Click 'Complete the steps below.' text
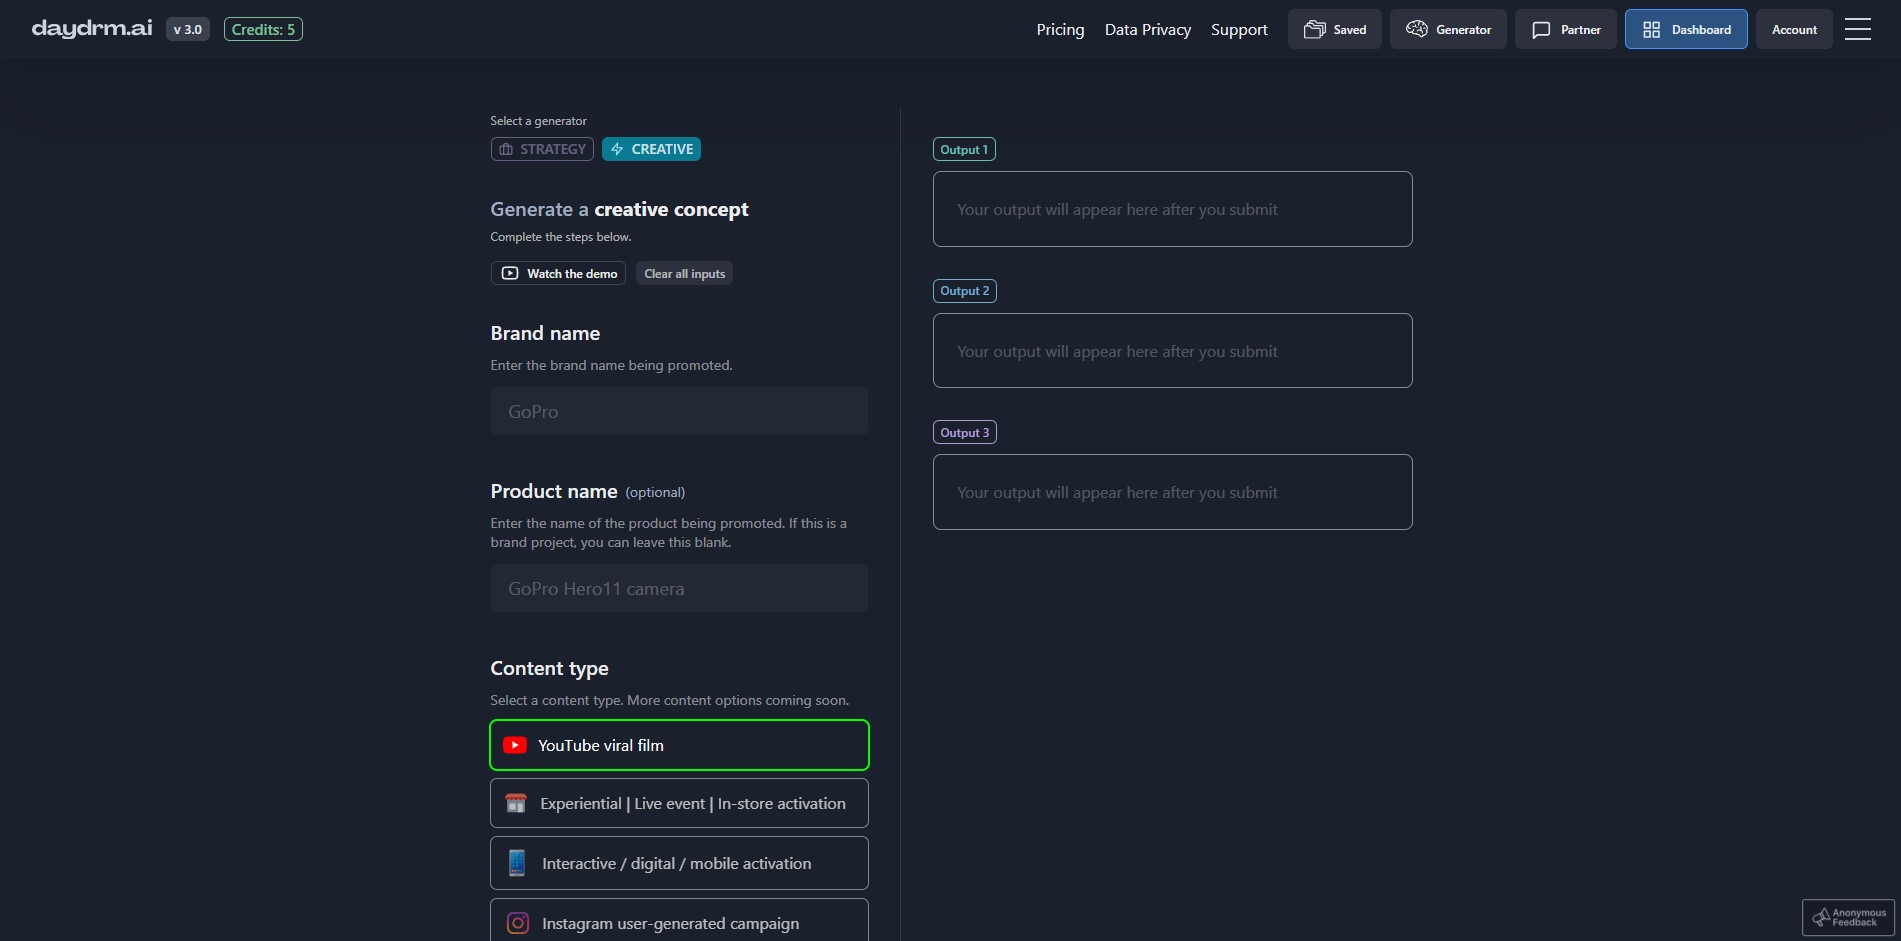The height and width of the screenshot is (941, 1901). point(560,237)
